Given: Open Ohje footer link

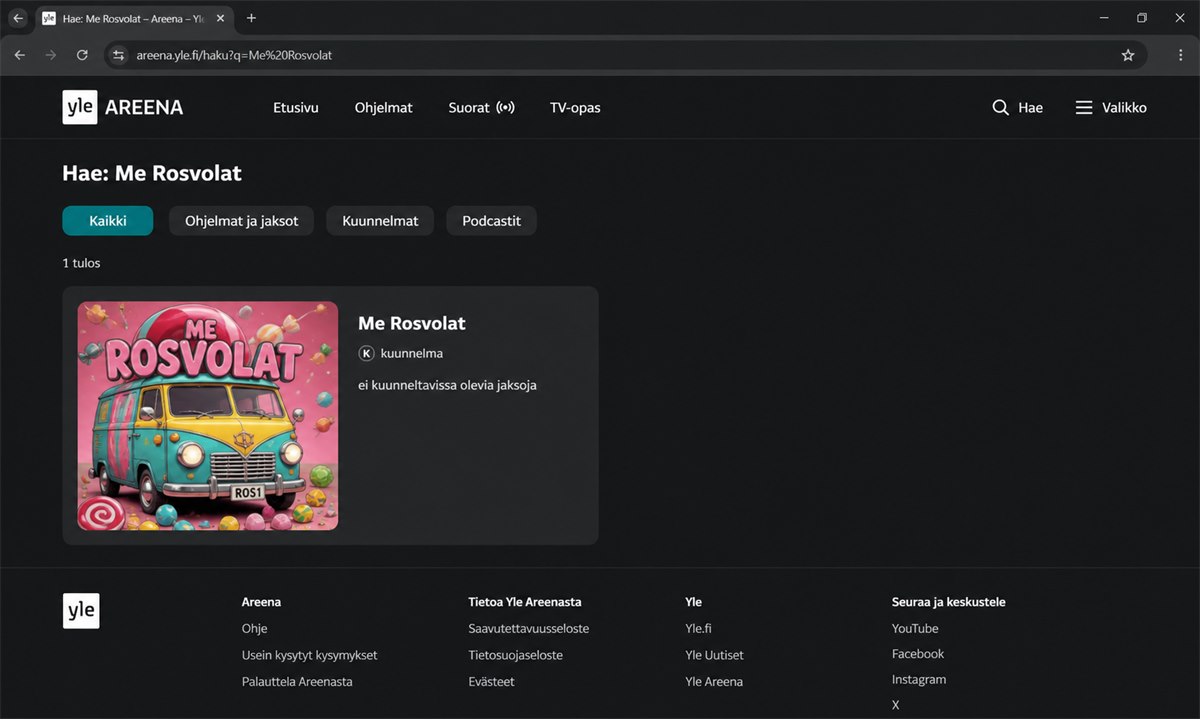Looking at the screenshot, I should click(x=254, y=629).
